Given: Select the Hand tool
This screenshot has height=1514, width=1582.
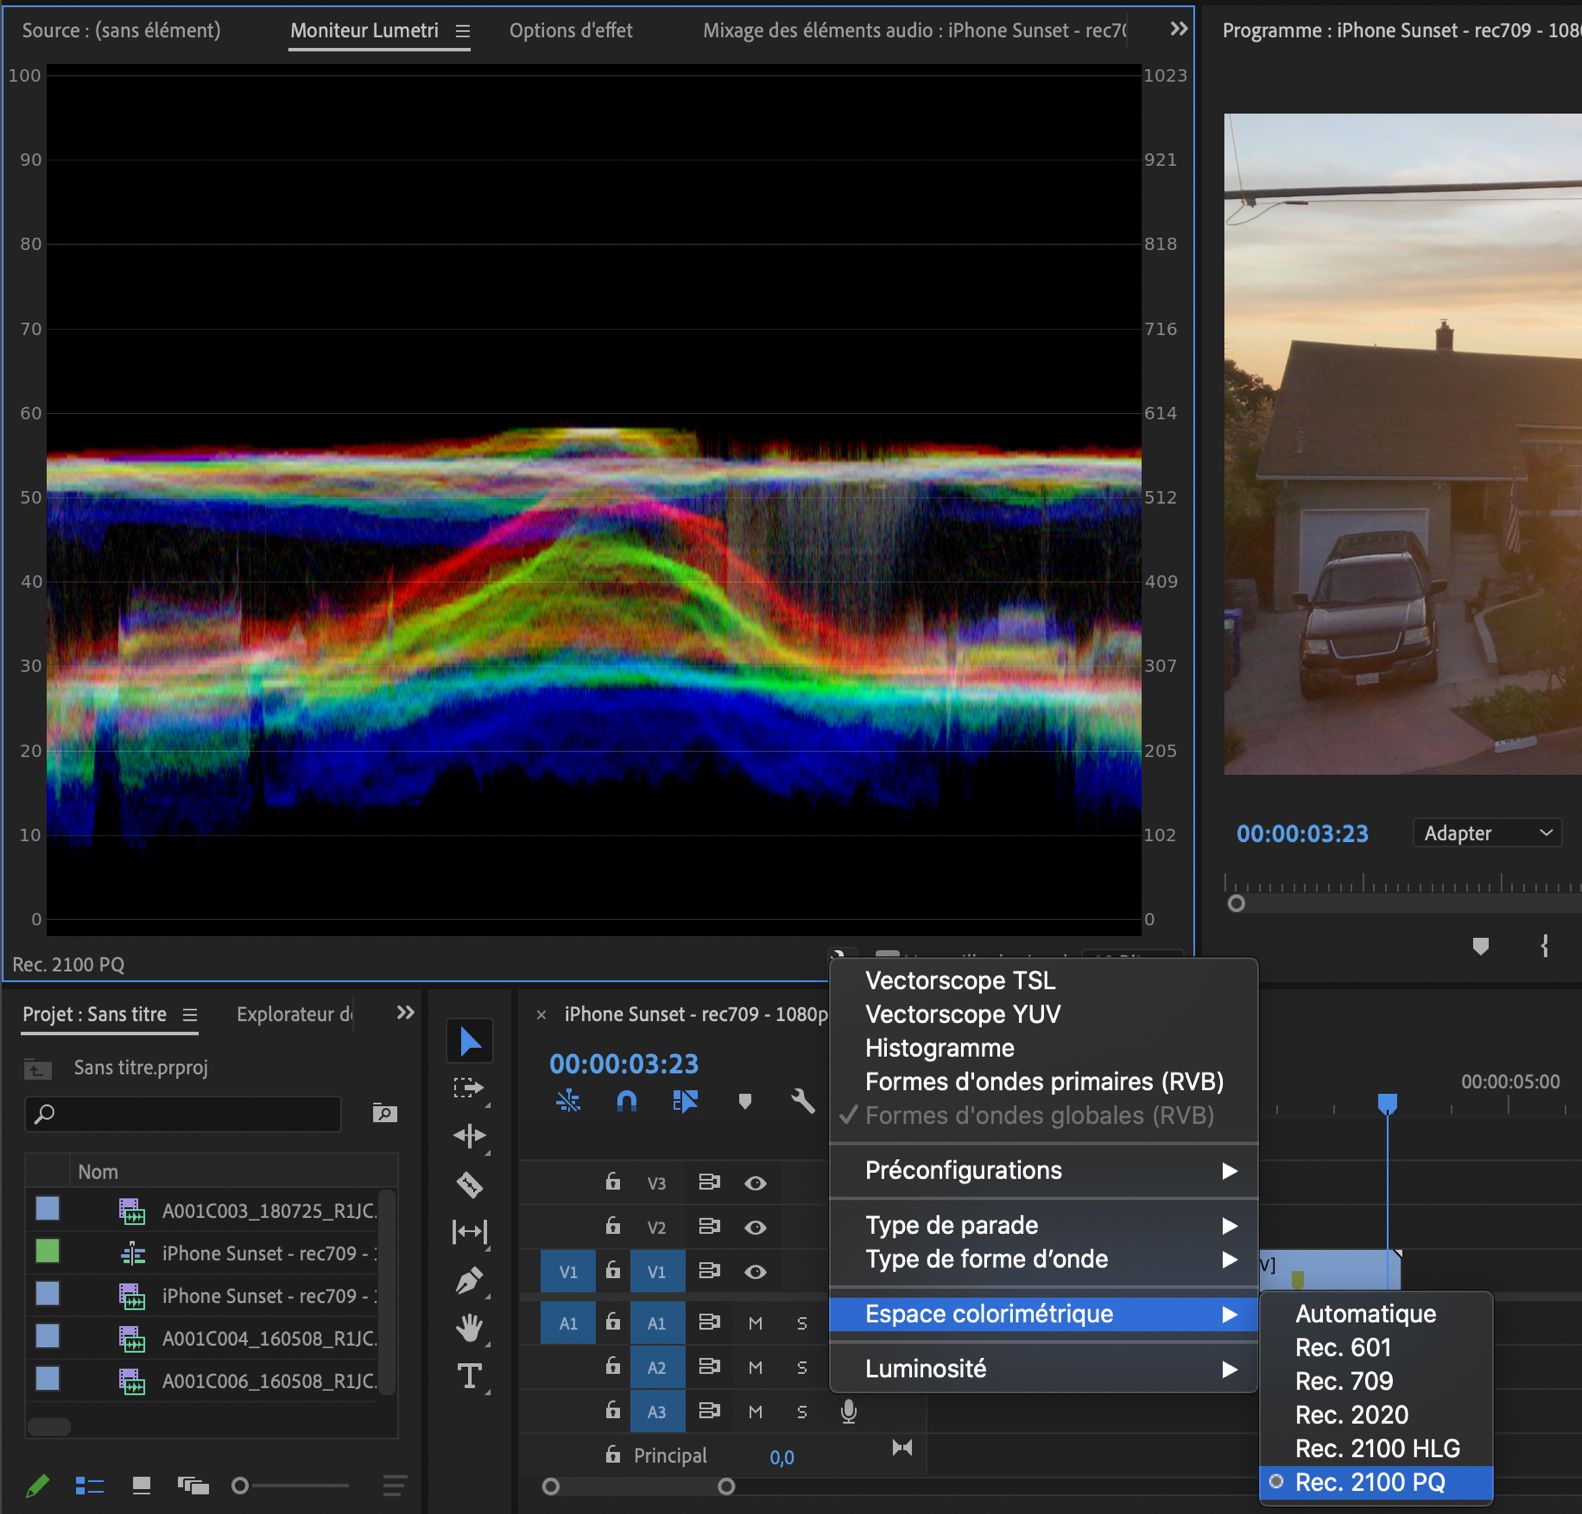Looking at the screenshot, I should (x=469, y=1328).
